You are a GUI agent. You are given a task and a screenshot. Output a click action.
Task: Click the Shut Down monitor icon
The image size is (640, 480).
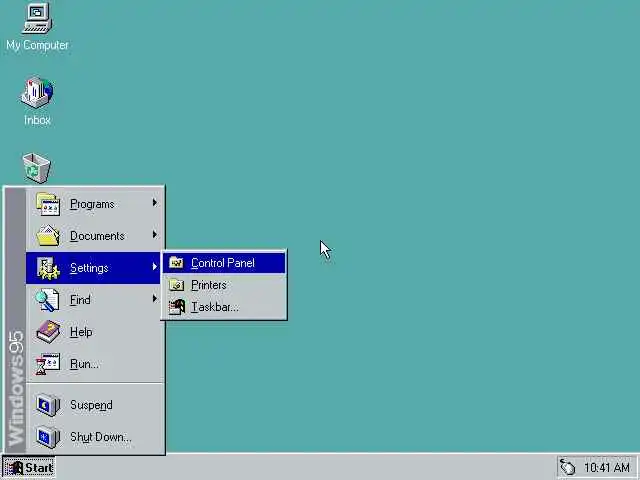tap(48, 437)
